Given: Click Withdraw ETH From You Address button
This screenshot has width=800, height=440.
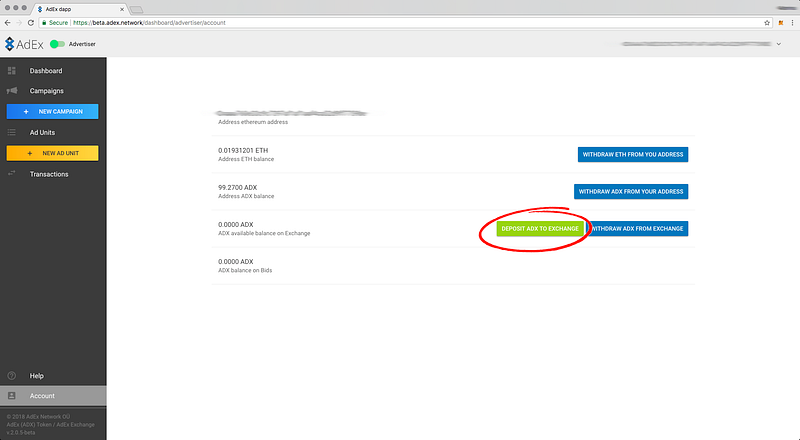Looking at the screenshot, I should [x=633, y=155].
